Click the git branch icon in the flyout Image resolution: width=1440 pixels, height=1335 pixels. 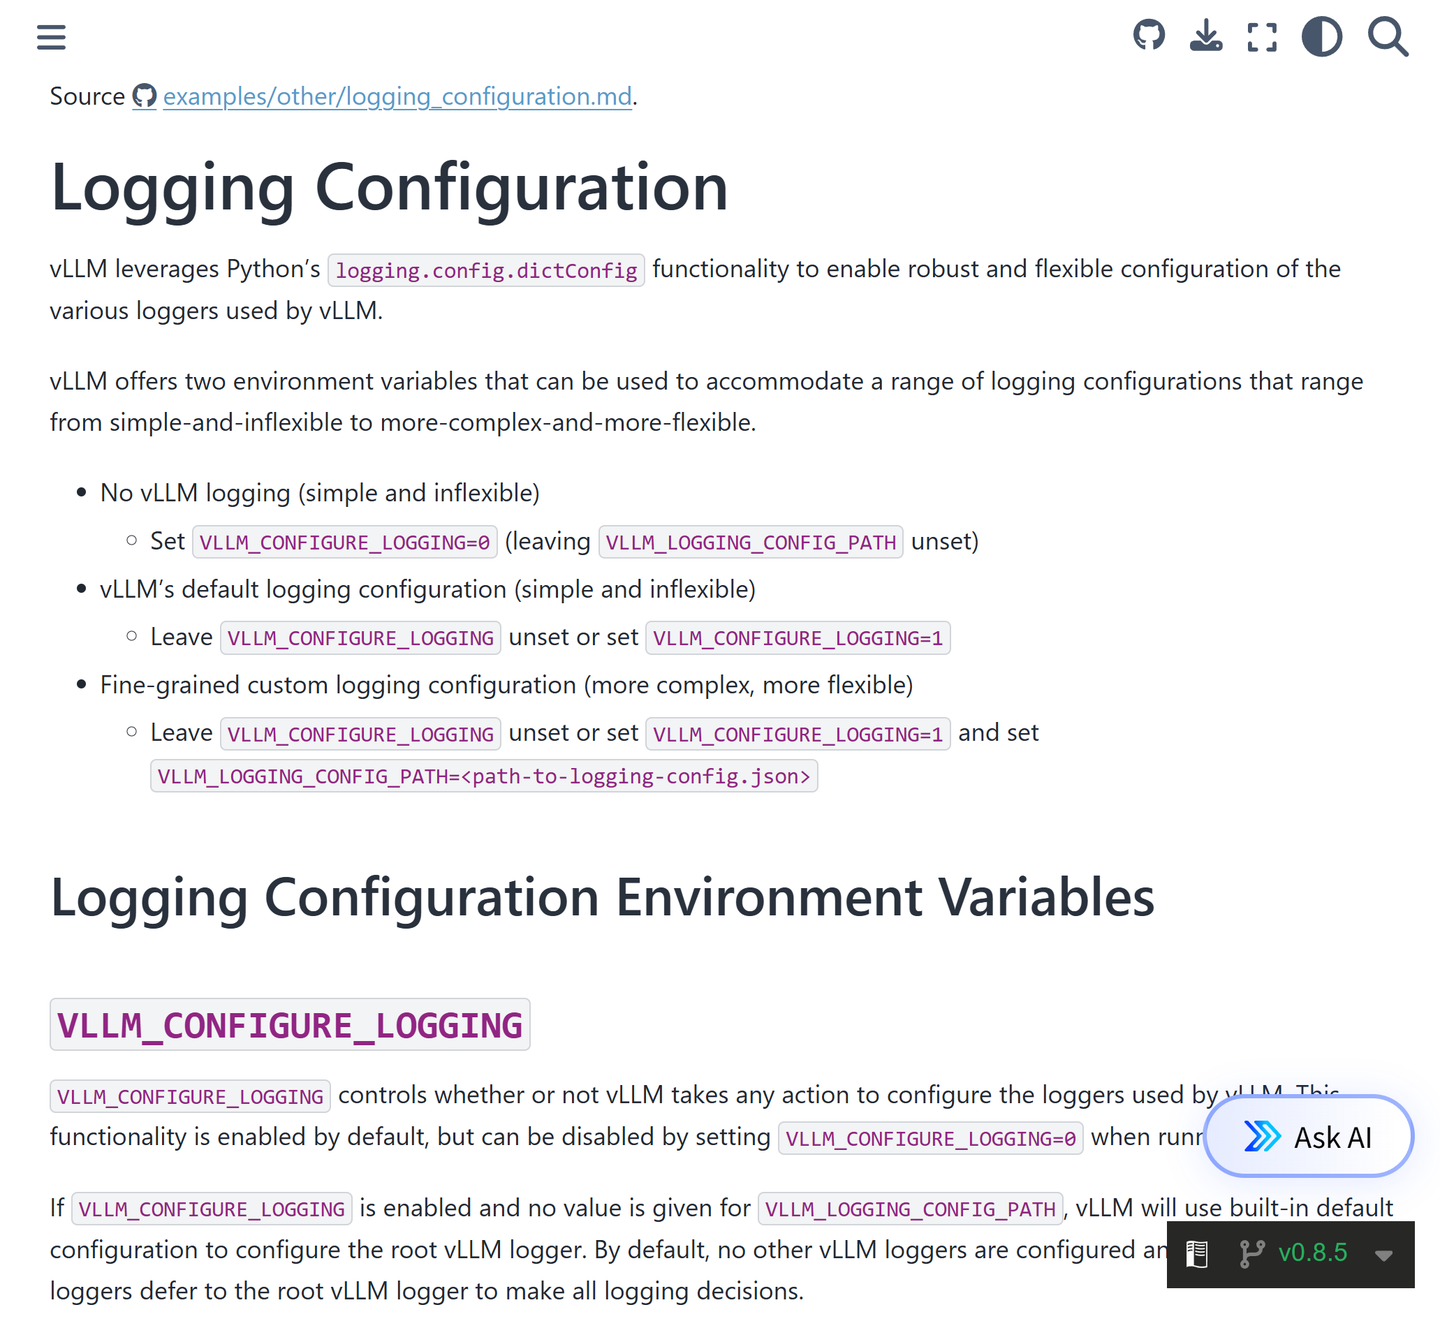pyautogui.click(x=1251, y=1253)
